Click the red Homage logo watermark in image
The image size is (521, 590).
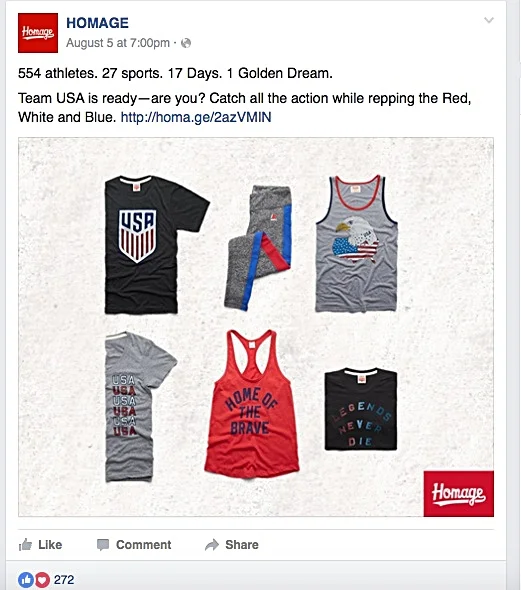[x=459, y=494]
